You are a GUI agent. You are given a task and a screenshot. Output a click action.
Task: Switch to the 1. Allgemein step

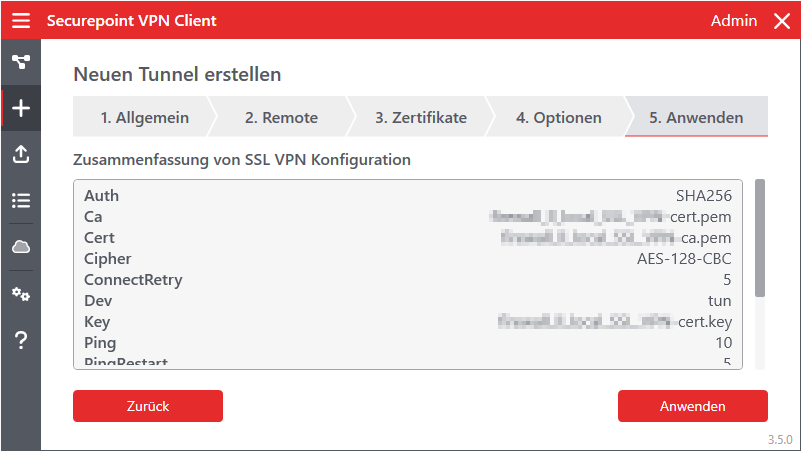pos(144,117)
